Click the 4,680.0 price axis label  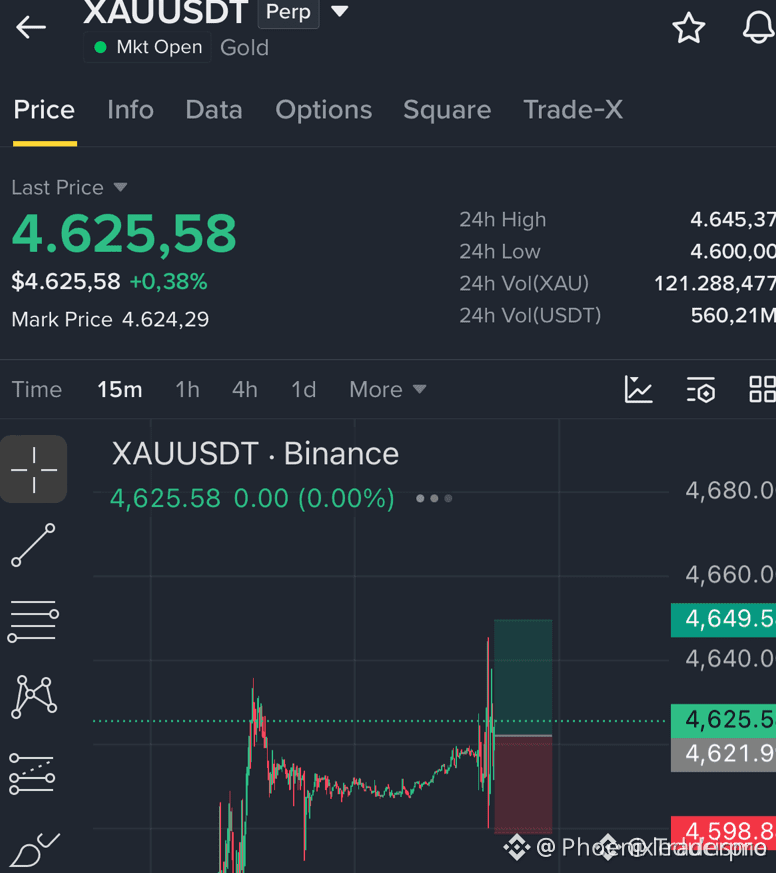(x=730, y=491)
